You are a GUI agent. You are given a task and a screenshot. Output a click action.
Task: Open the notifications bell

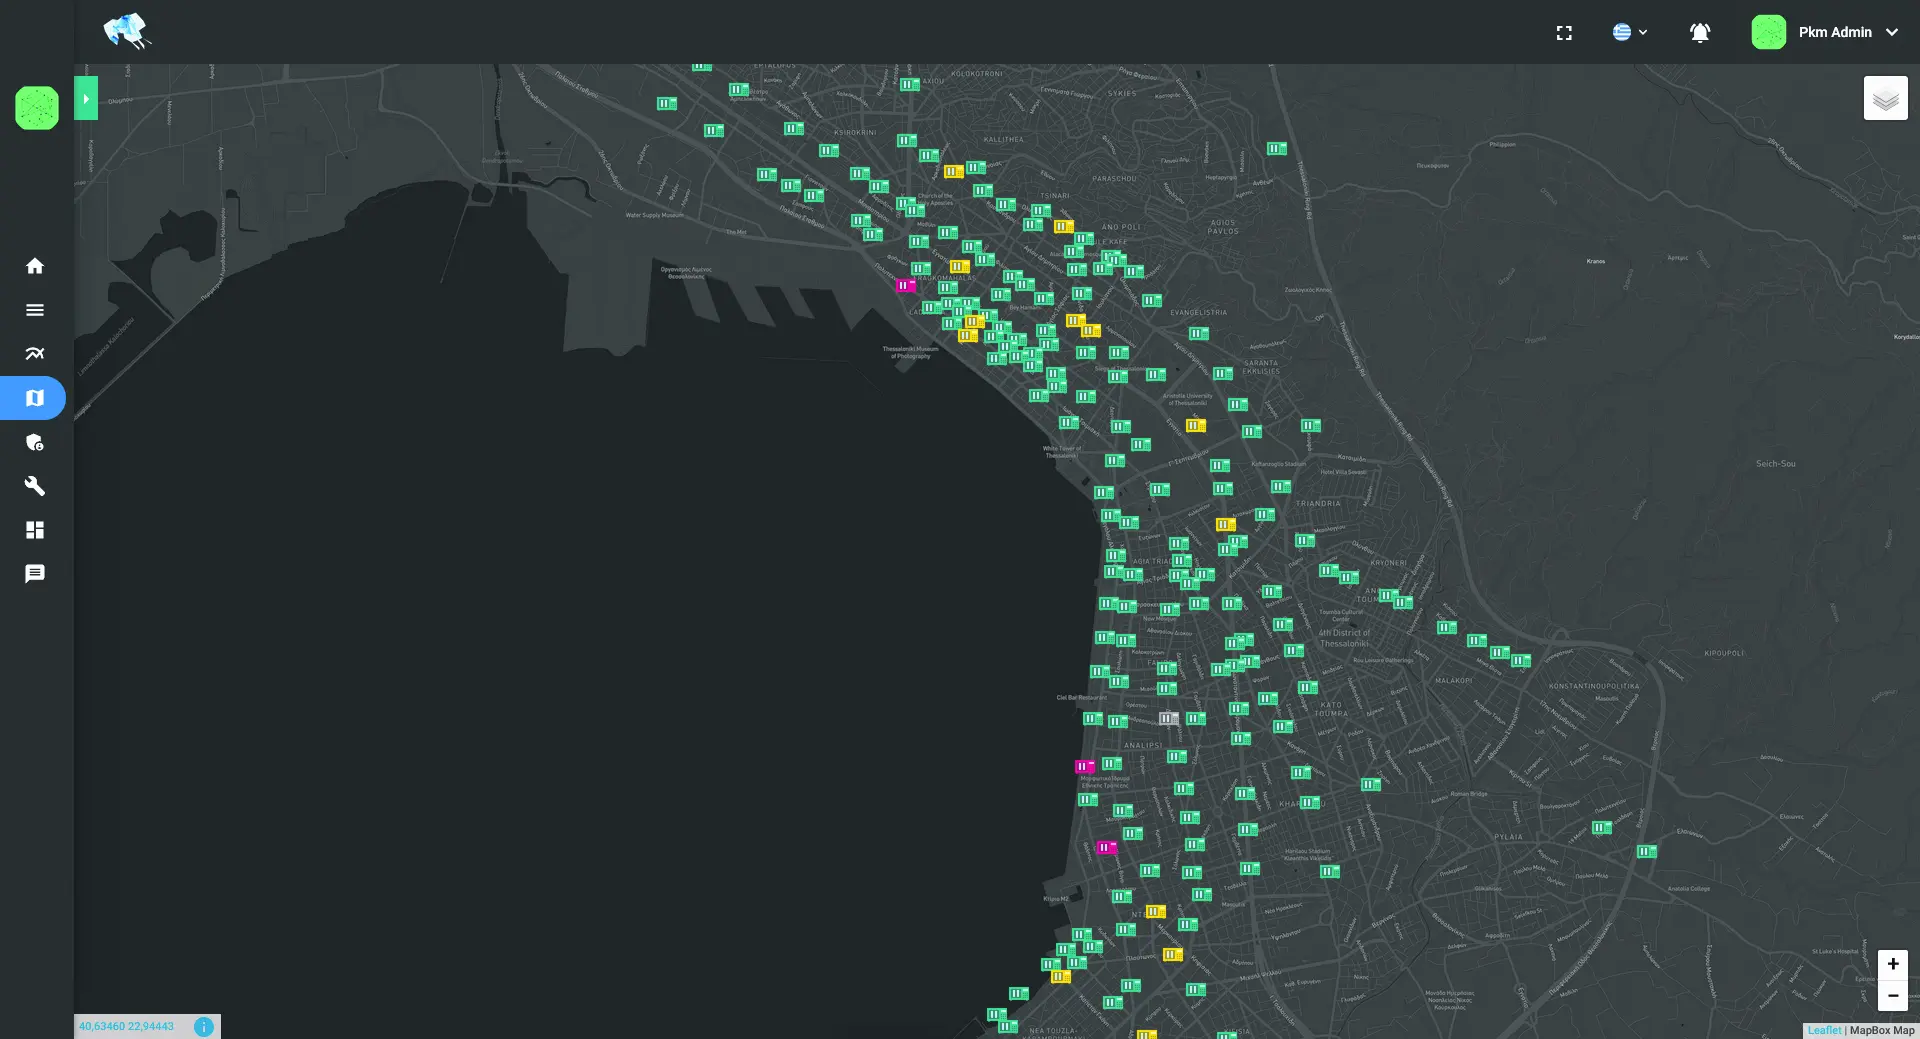1700,33
